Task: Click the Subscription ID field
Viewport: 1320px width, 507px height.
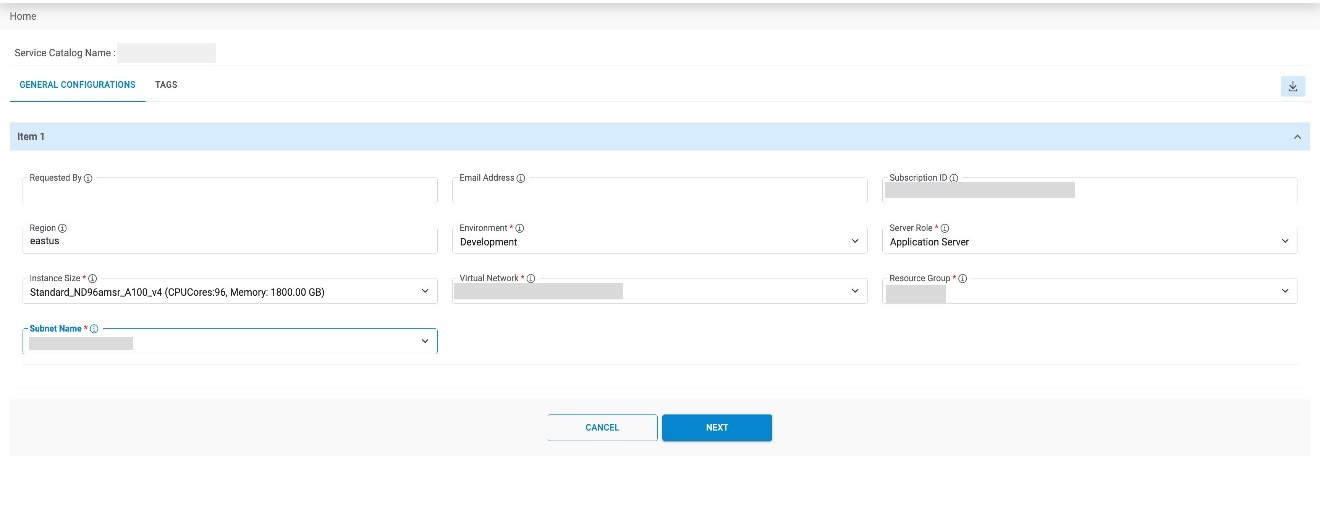Action: point(1090,191)
